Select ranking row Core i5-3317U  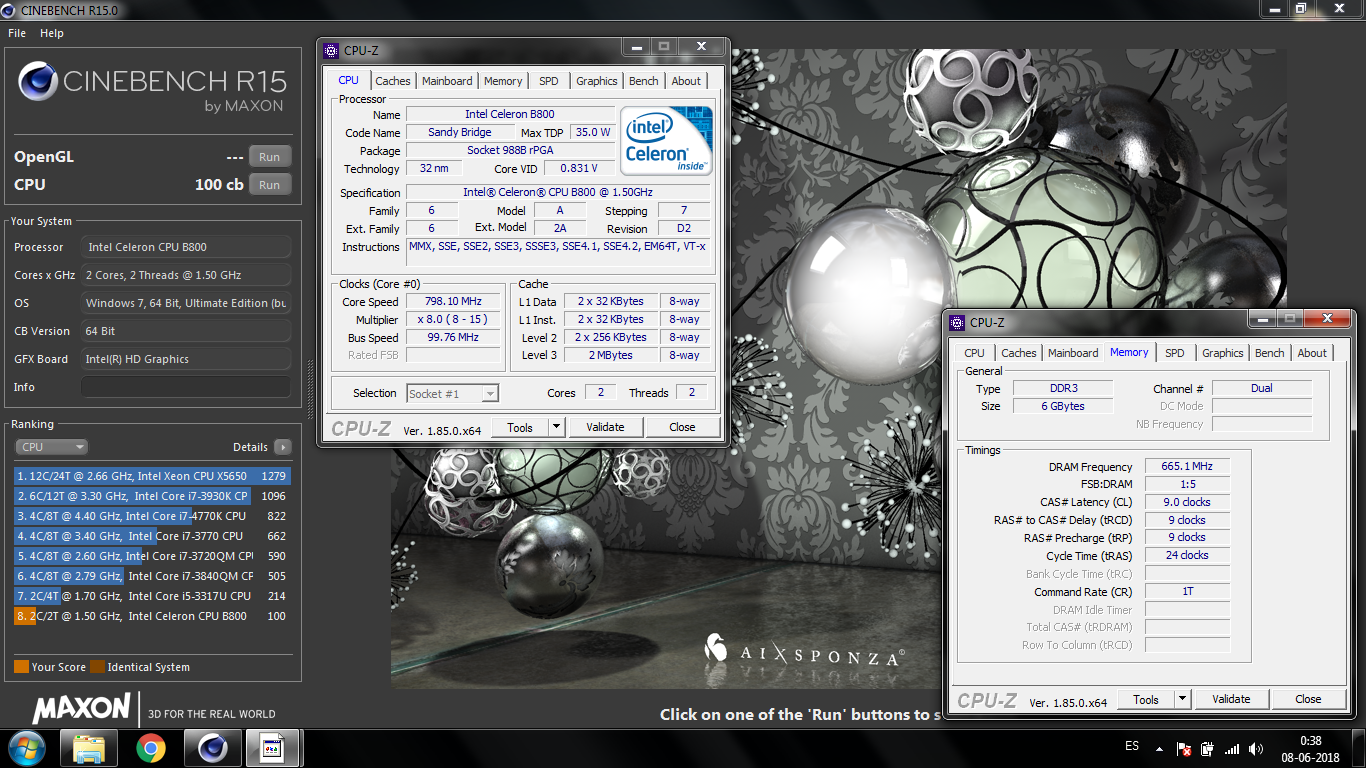pyautogui.click(x=152, y=596)
